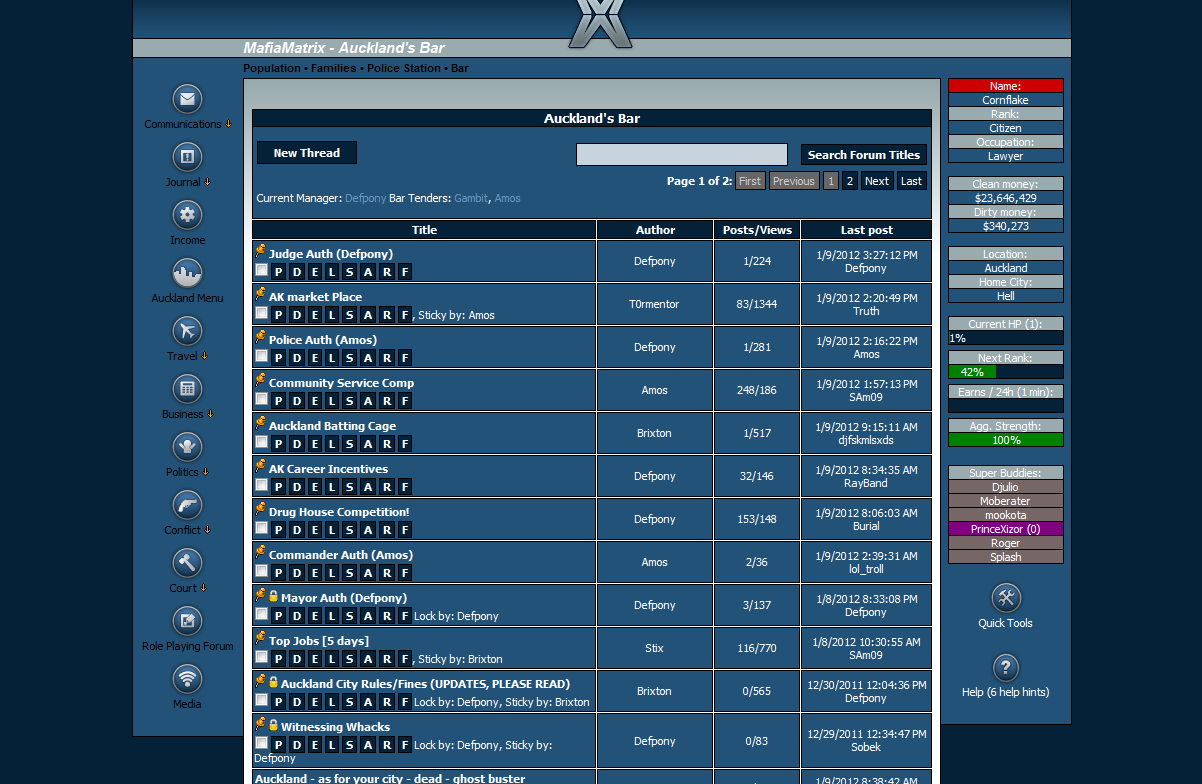Open the AK market Place thread

point(315,297)
